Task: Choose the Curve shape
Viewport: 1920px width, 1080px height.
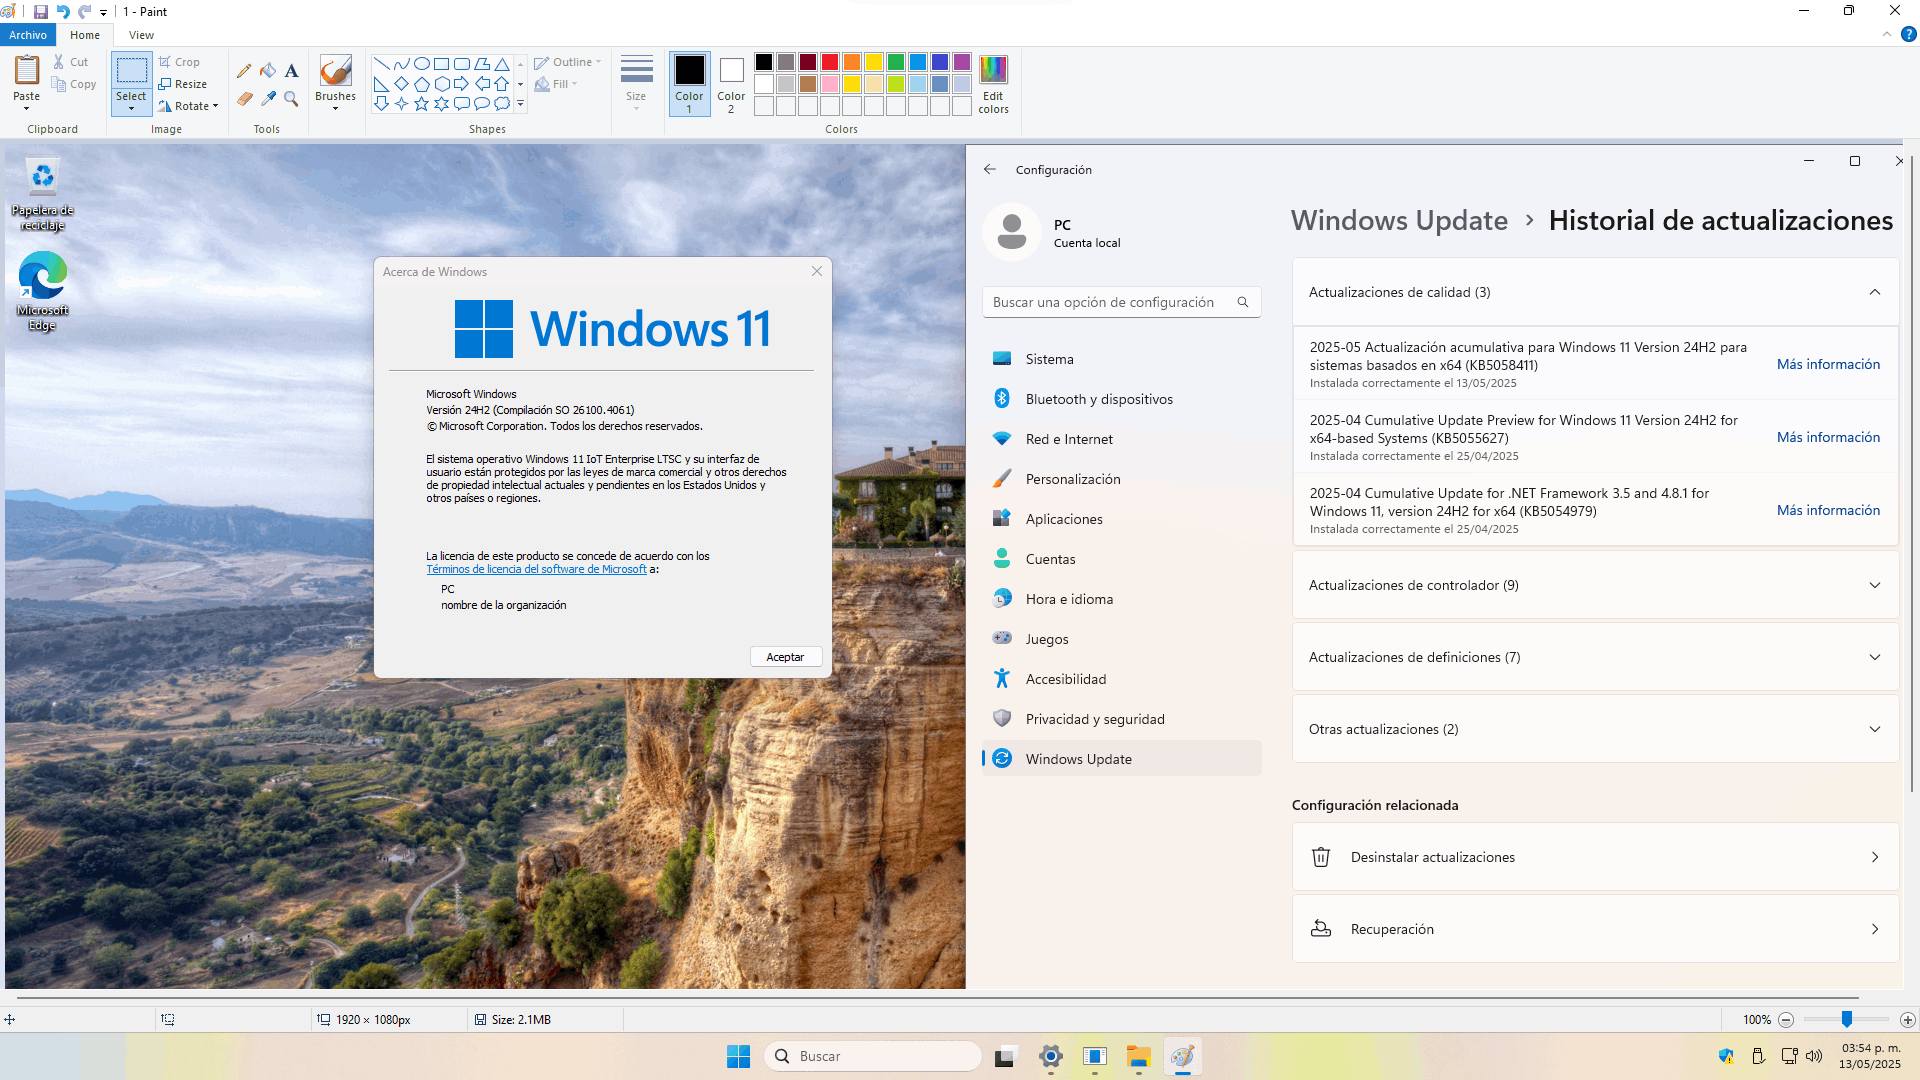Action: (x=401, y=64)
